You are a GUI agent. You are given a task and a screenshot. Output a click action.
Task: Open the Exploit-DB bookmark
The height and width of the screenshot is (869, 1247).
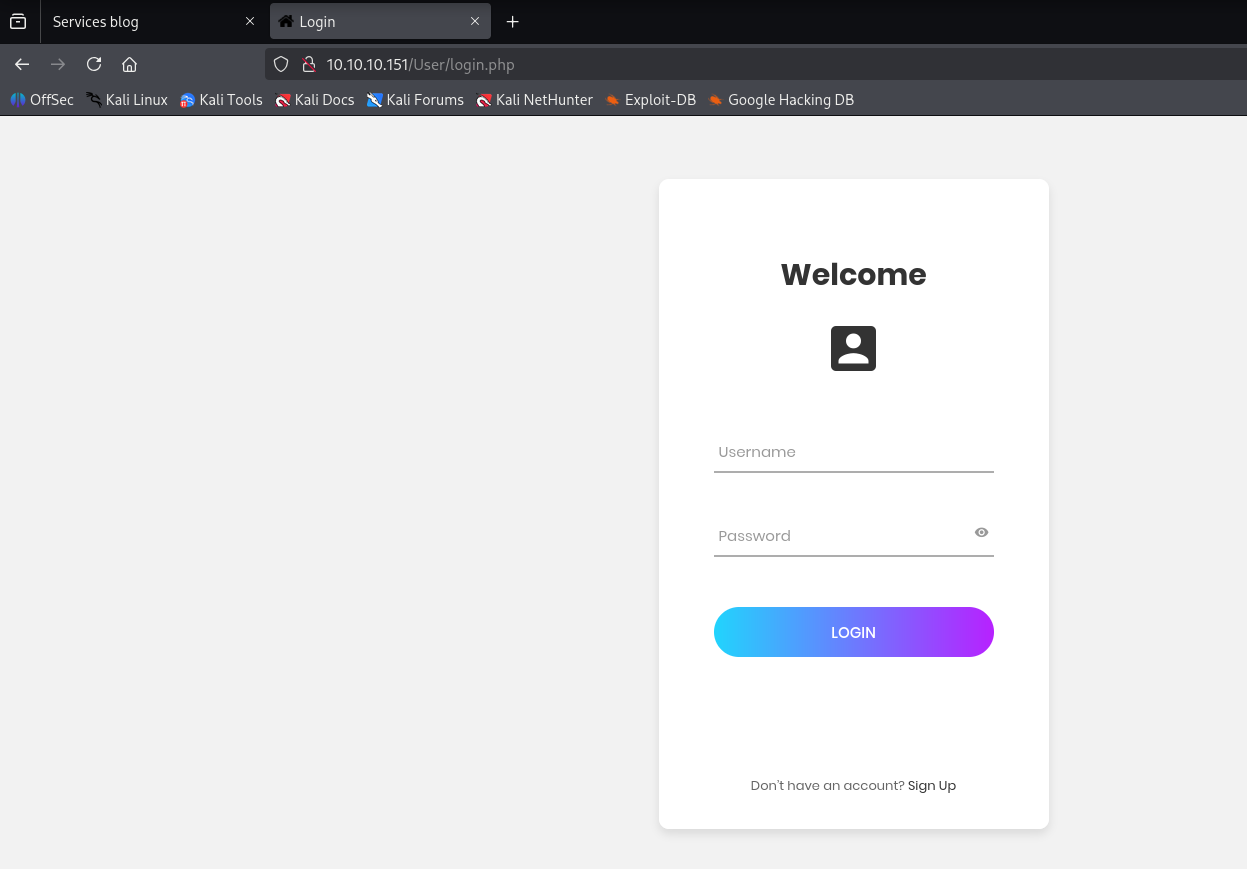coord(650,100)
